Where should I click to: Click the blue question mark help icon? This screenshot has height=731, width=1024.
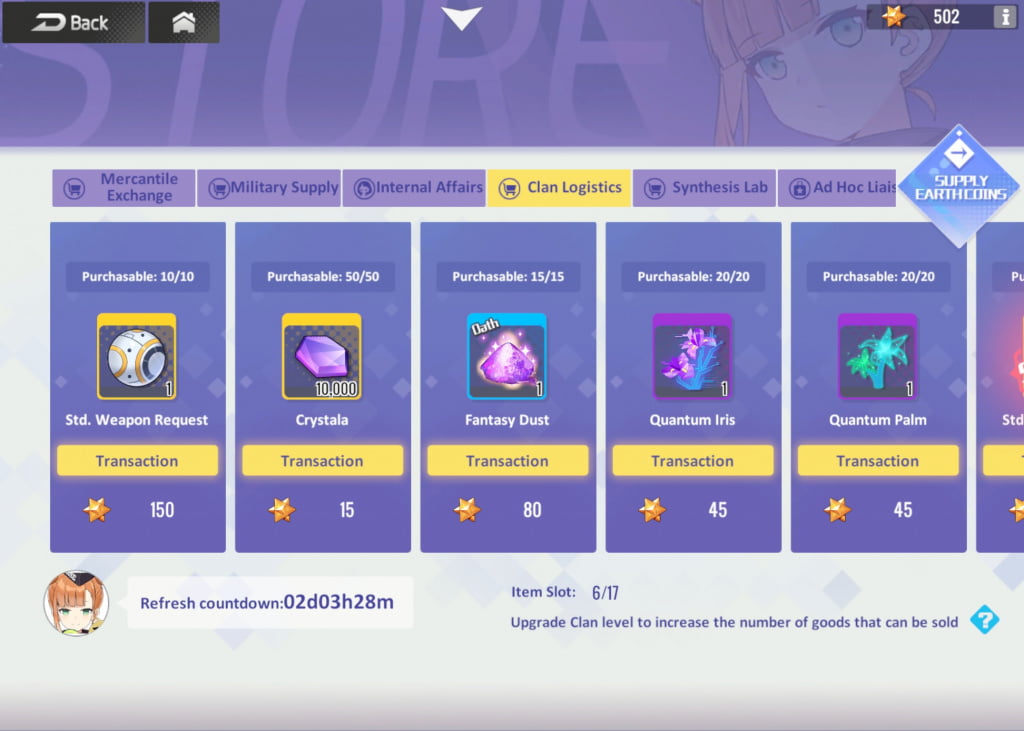(x=984, y=619)
